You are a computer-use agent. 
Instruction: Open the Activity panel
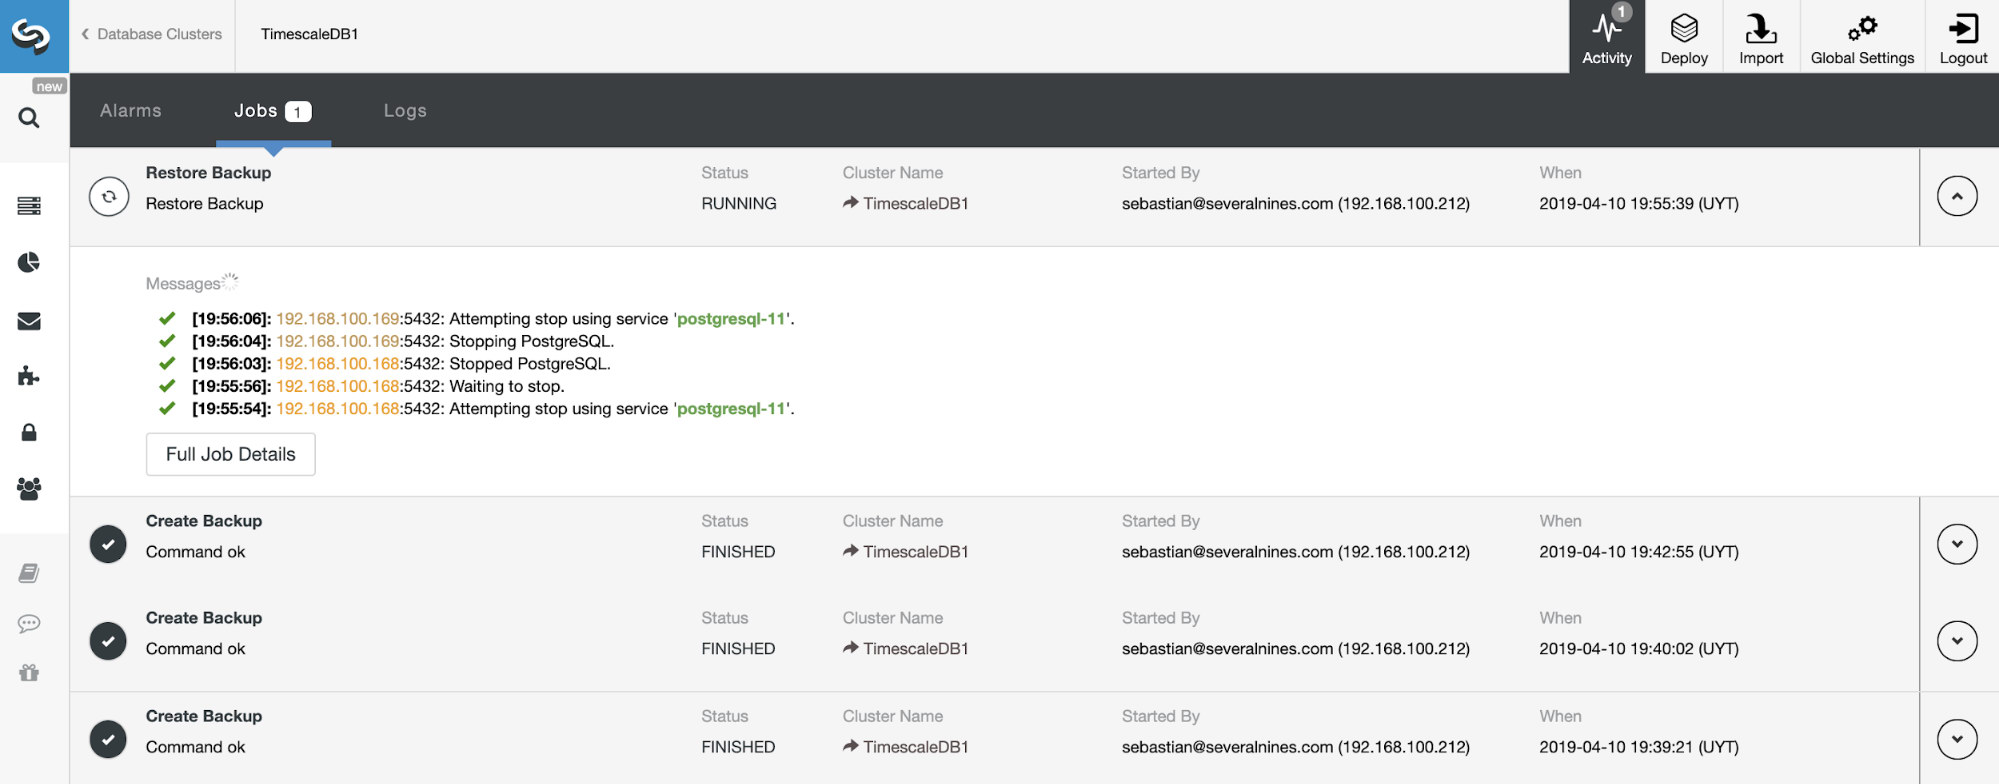[1607, 37]
